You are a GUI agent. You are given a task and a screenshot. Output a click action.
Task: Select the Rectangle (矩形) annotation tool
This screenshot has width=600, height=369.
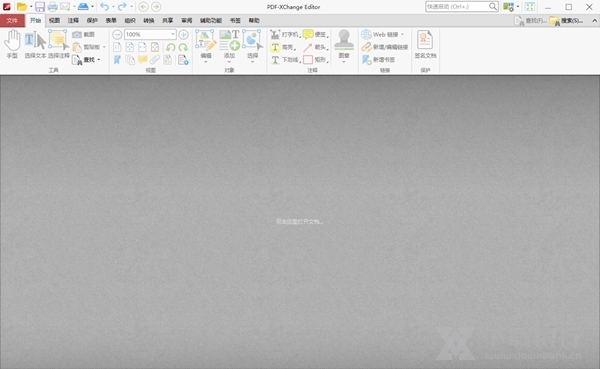pyautogui.click(x=316, y=60)
